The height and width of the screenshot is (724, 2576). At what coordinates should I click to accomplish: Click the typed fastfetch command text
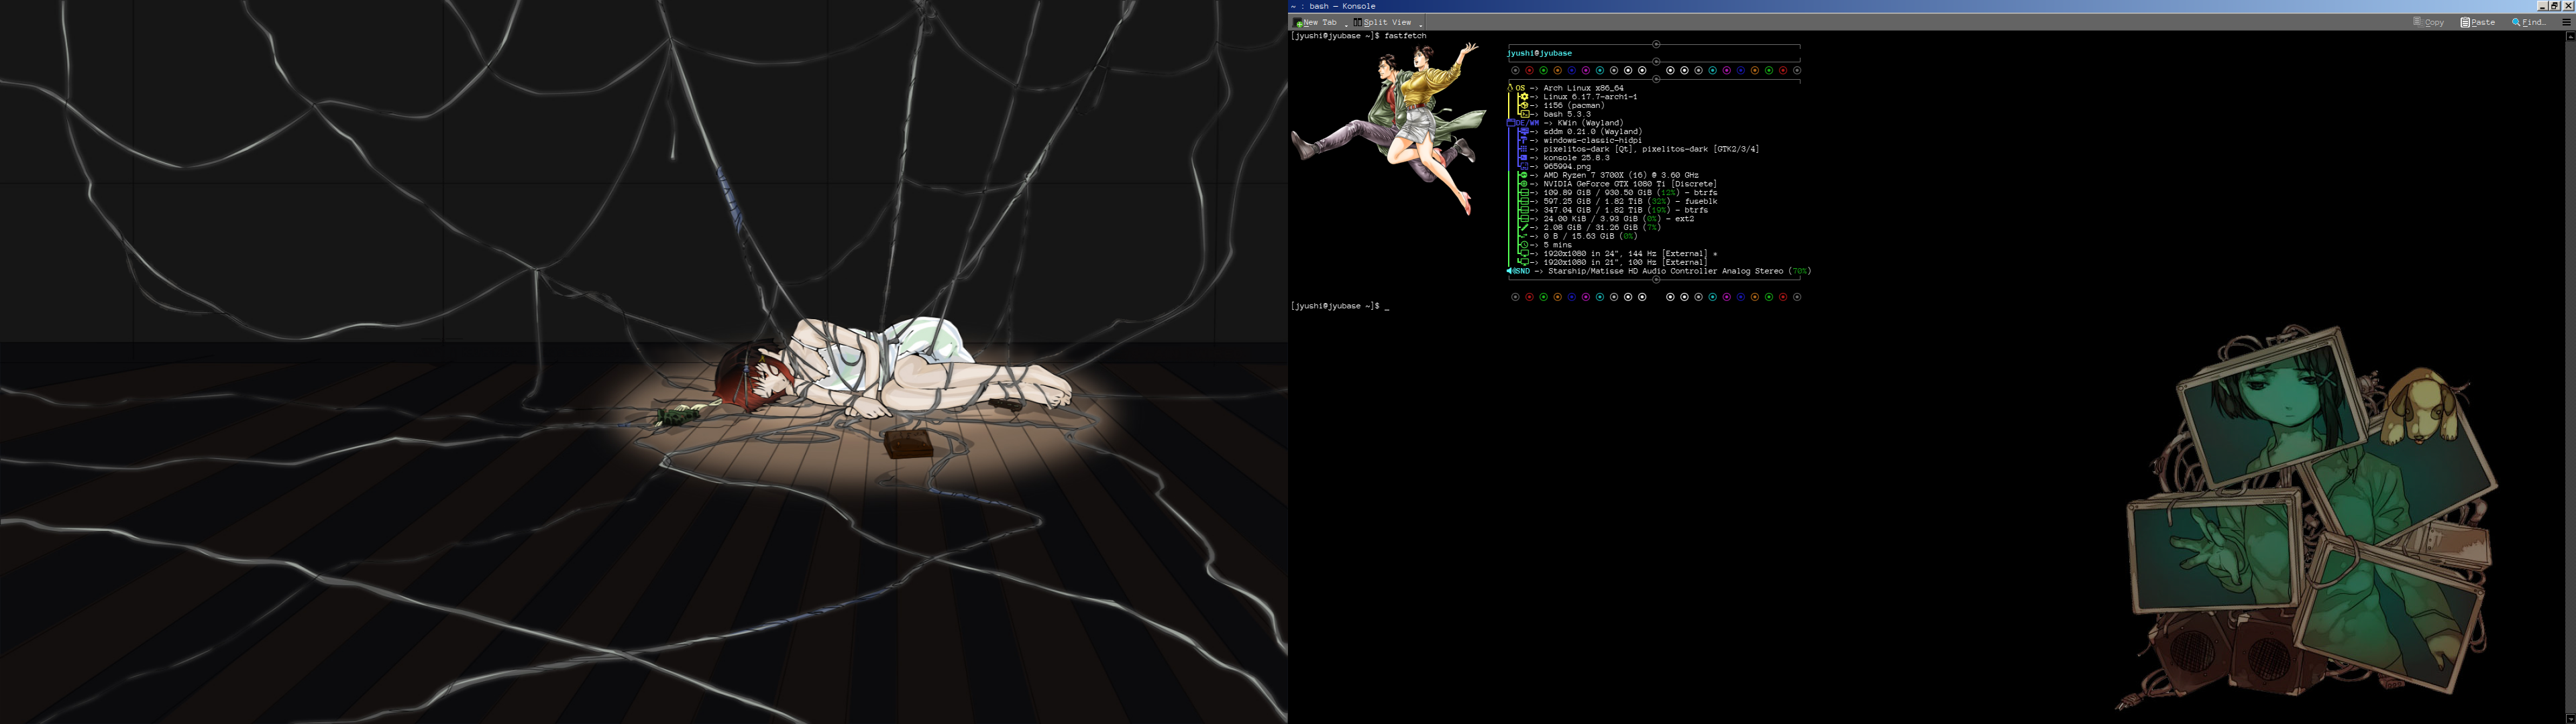(x=1405, y=36)
